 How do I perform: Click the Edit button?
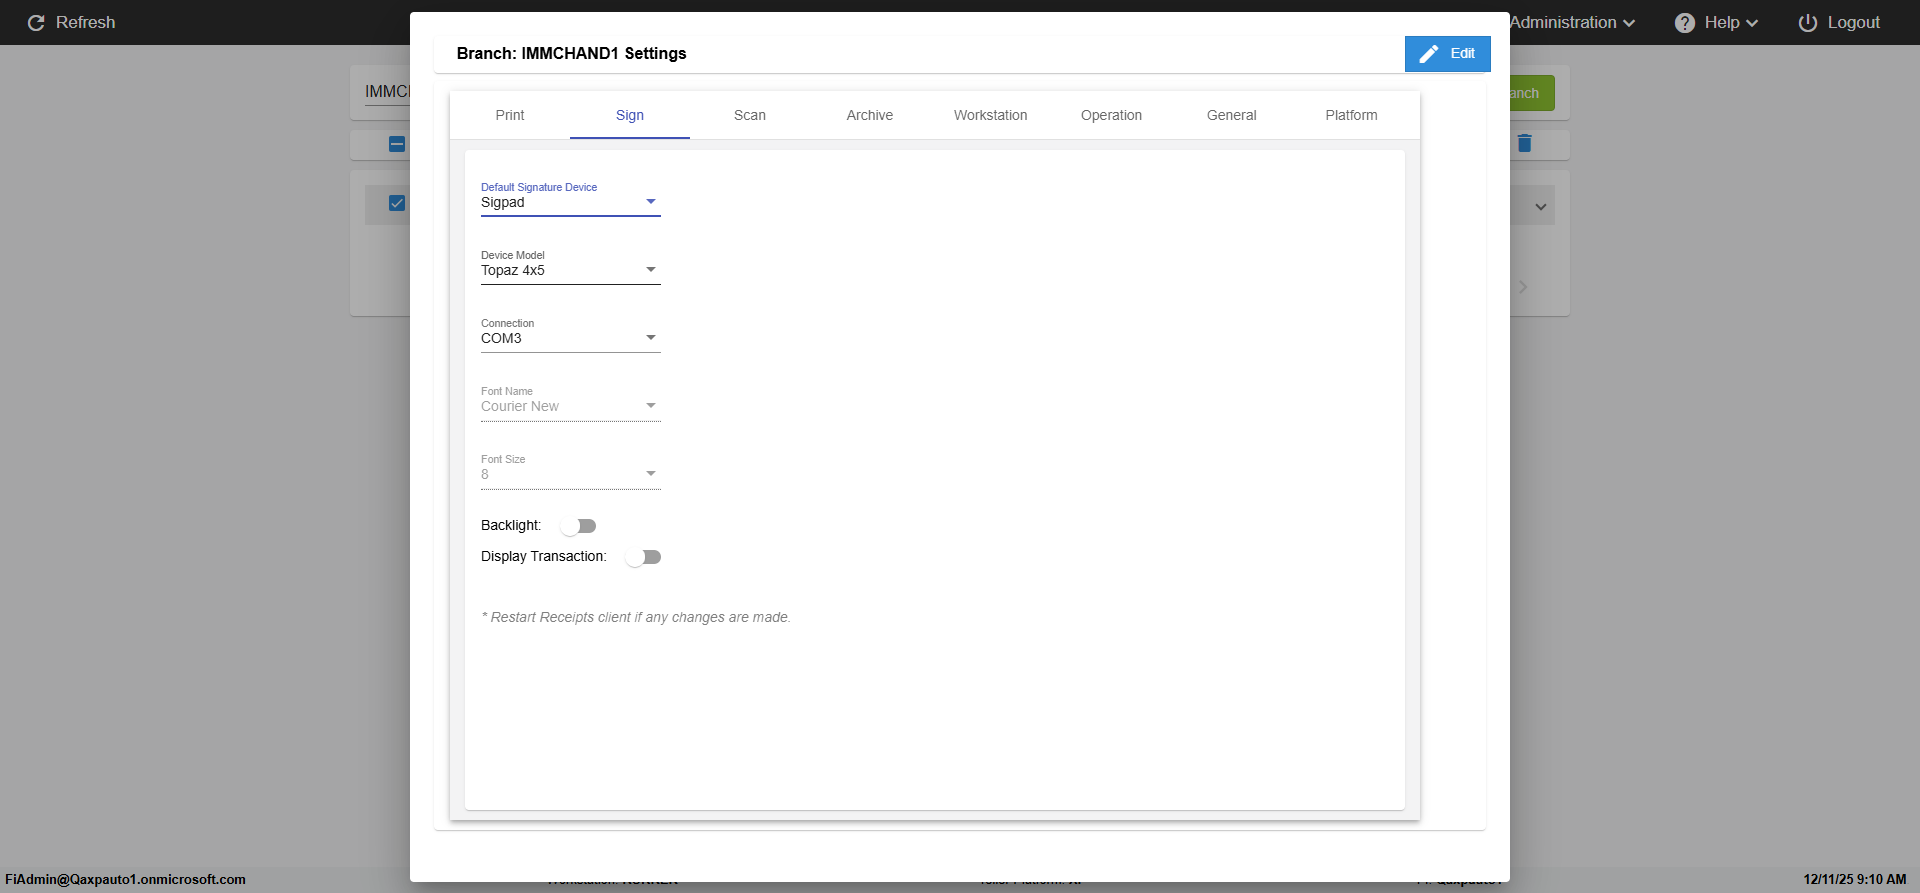pyautogui.click(x=1447, y=54)
